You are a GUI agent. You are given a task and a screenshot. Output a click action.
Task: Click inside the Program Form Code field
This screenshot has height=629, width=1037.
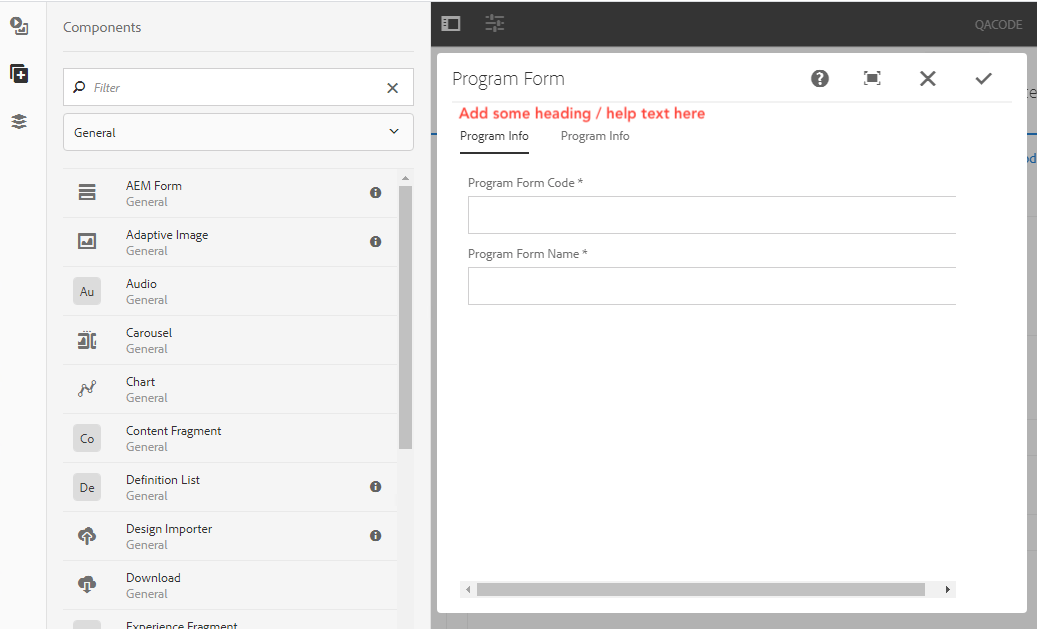[x=710, y=213]
